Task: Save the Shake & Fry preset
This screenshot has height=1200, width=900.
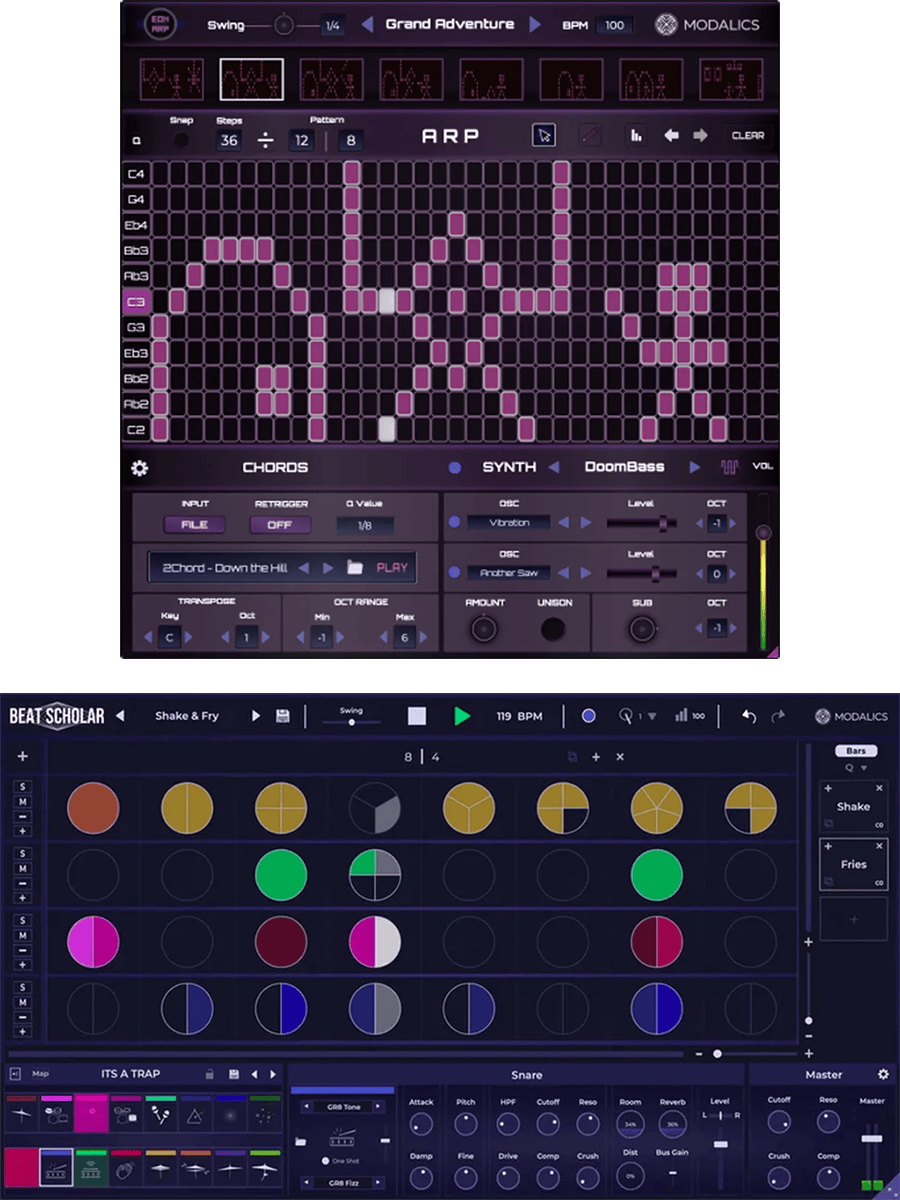Action: coord(283,716)
